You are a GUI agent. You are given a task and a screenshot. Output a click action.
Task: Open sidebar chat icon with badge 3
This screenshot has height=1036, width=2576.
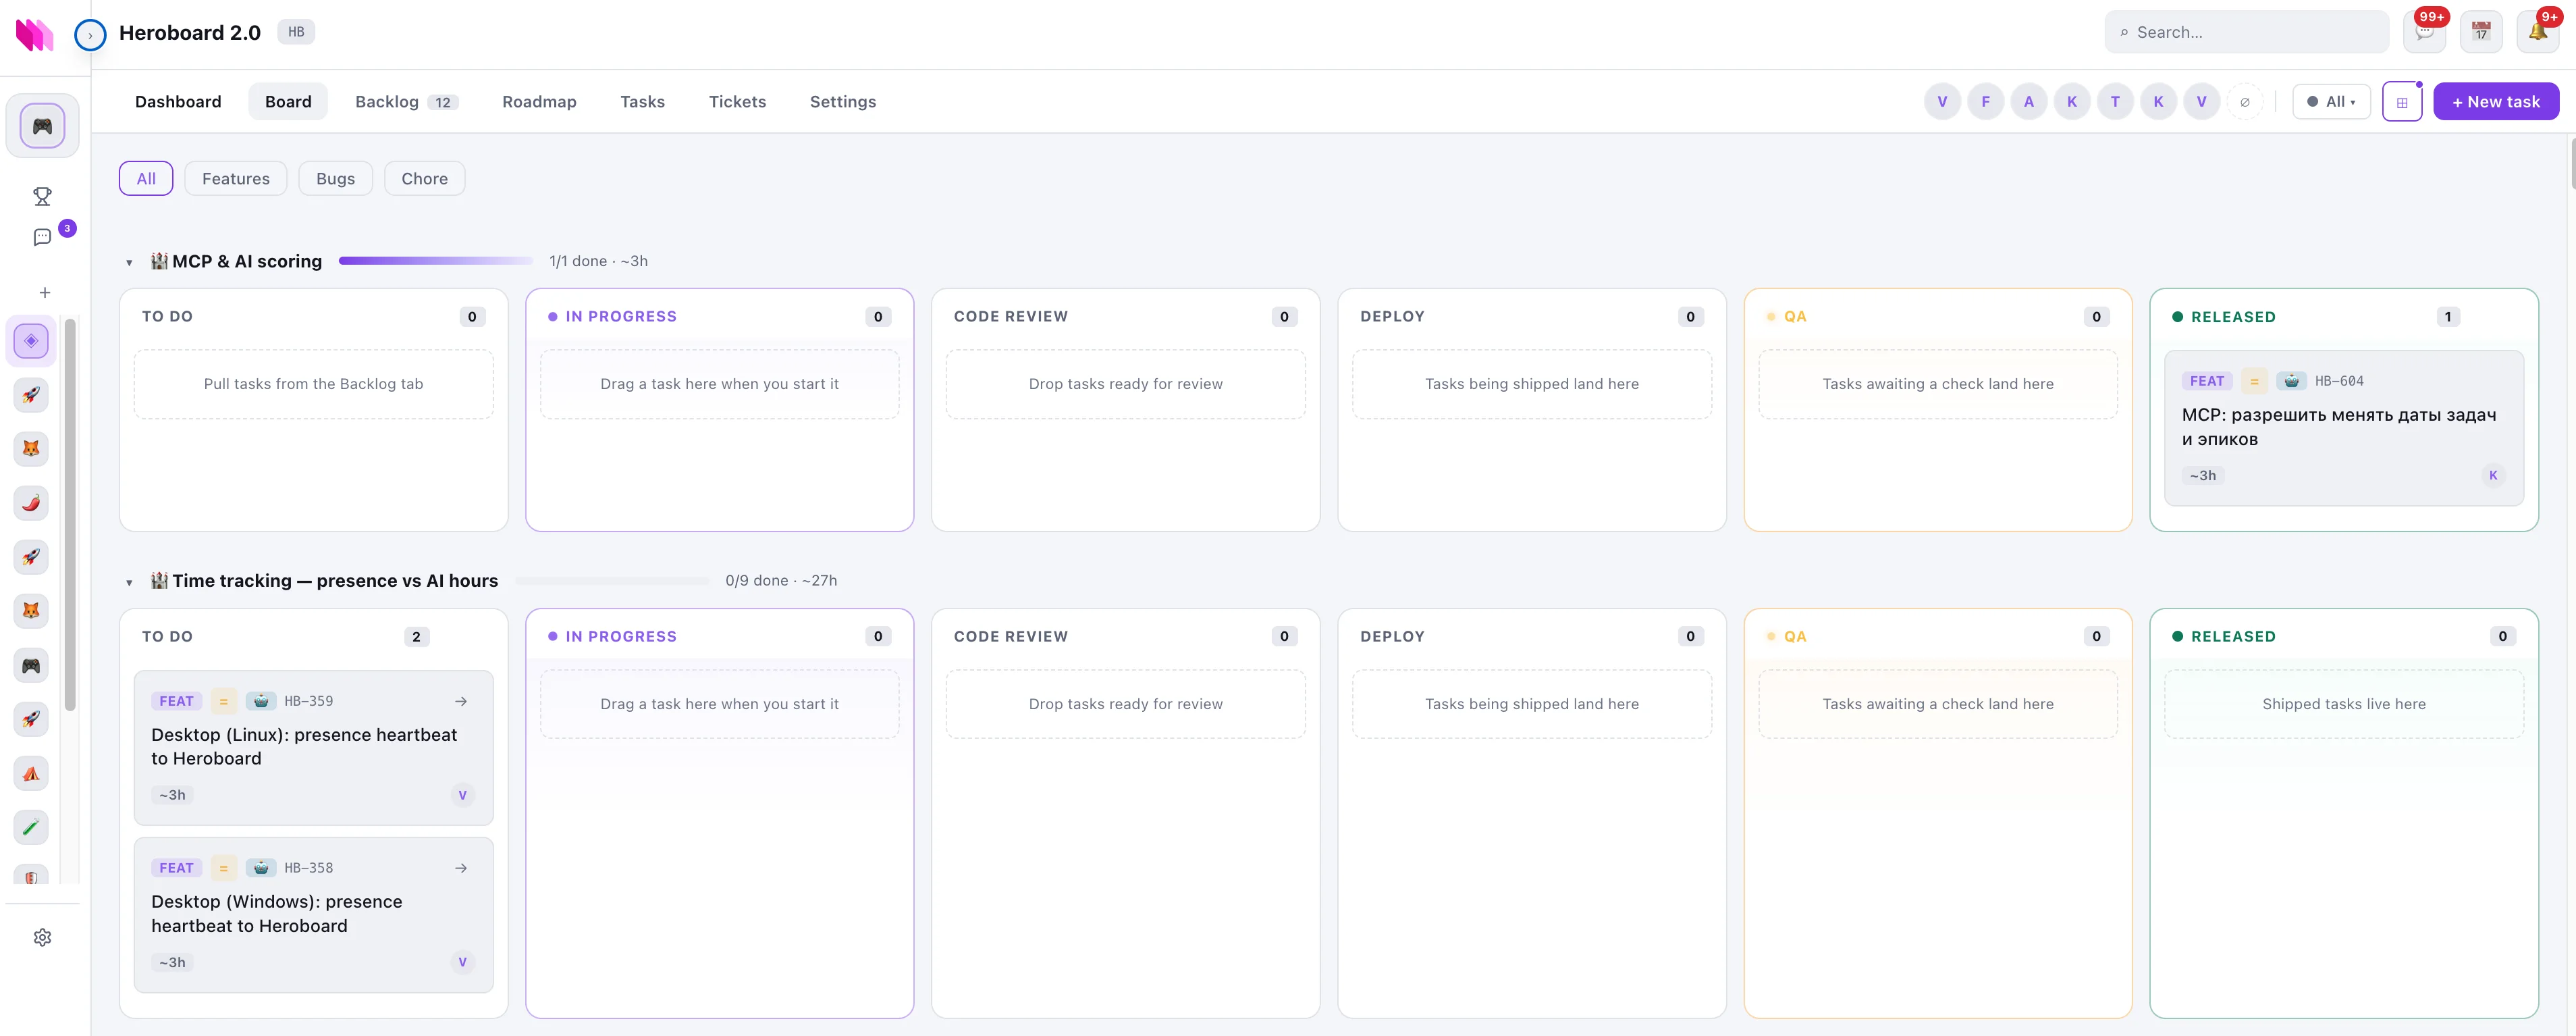42,237
